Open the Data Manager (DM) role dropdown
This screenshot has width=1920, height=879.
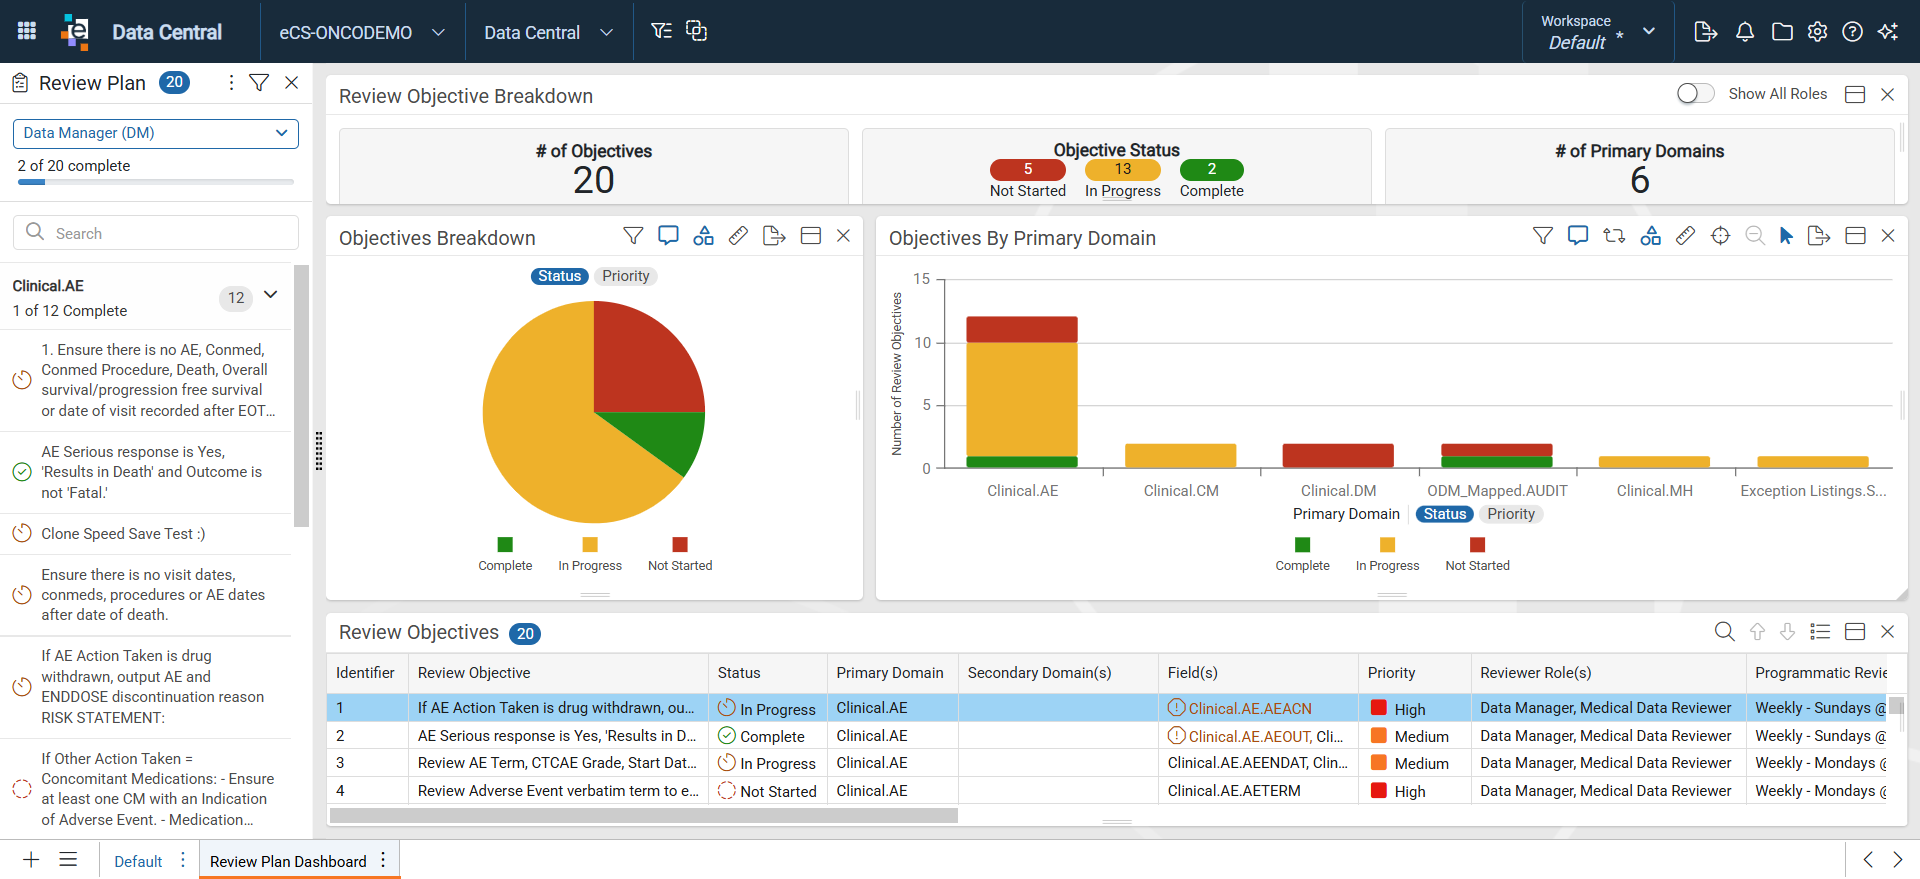click(x=156, y=133)
